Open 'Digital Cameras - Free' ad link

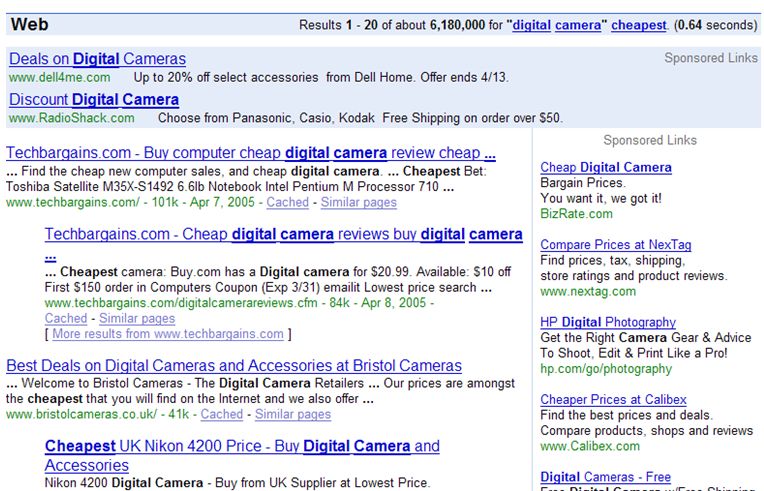click(606, 477)
